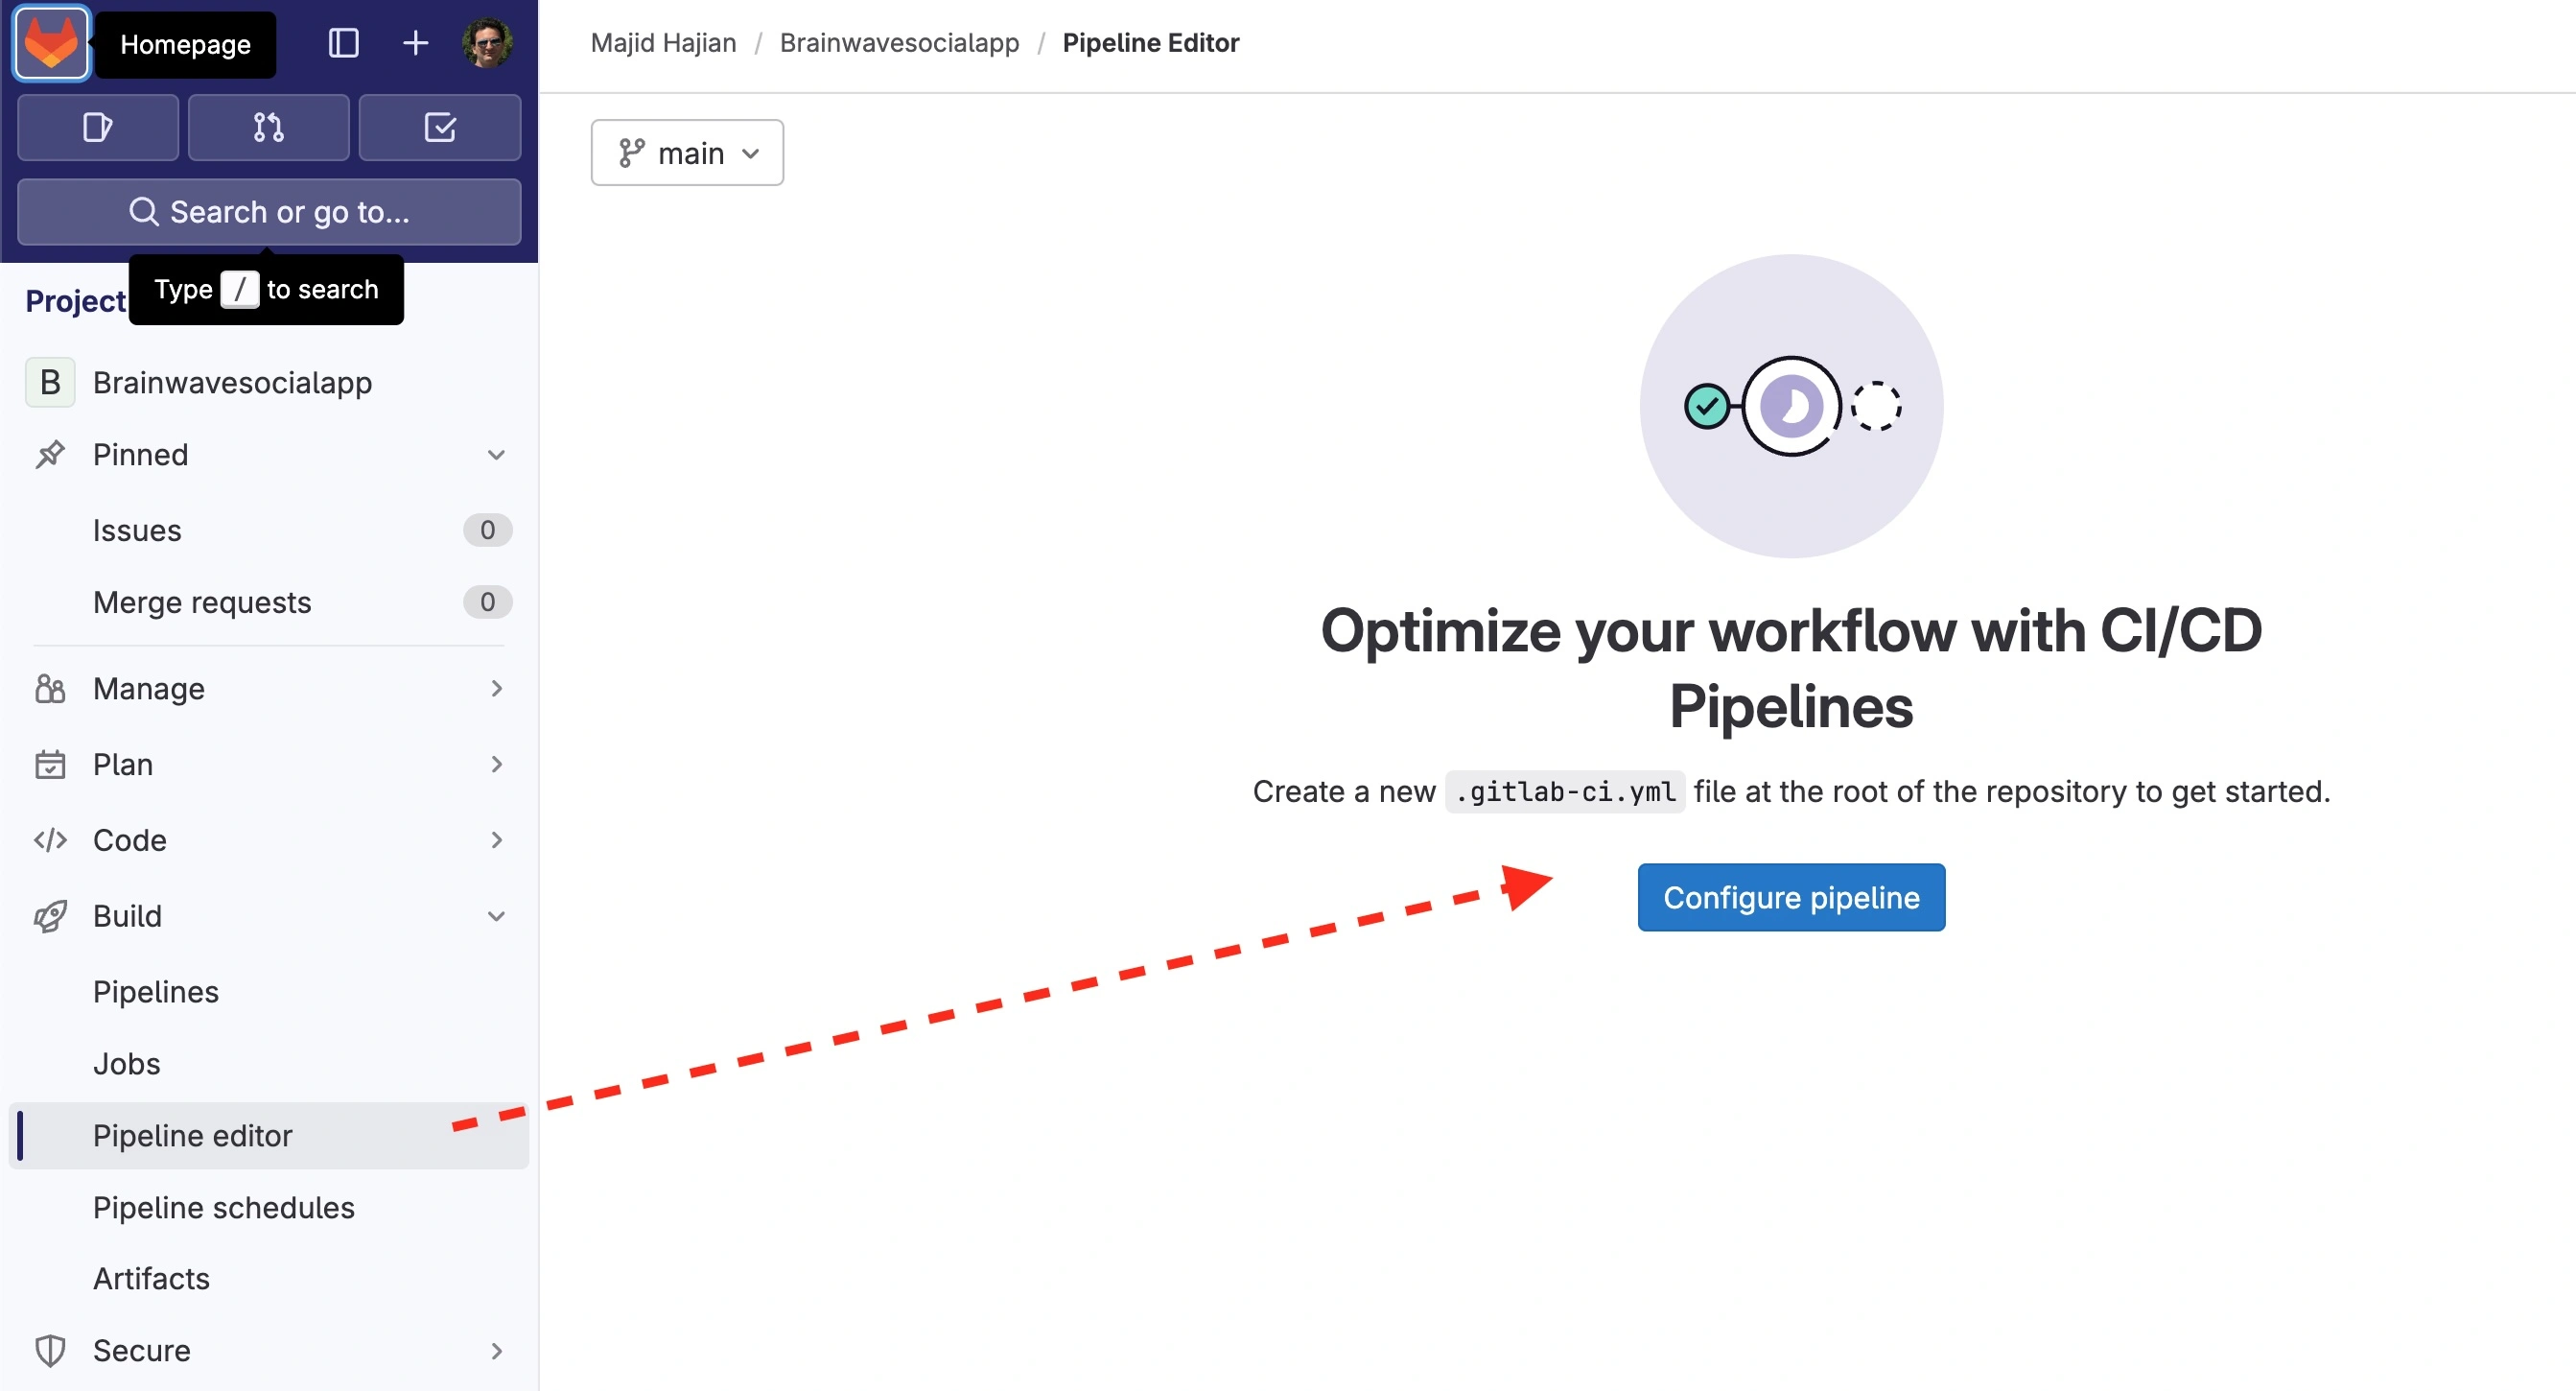Open Brainwavesocialapp breadcrumb link

[x=899, y=43]
